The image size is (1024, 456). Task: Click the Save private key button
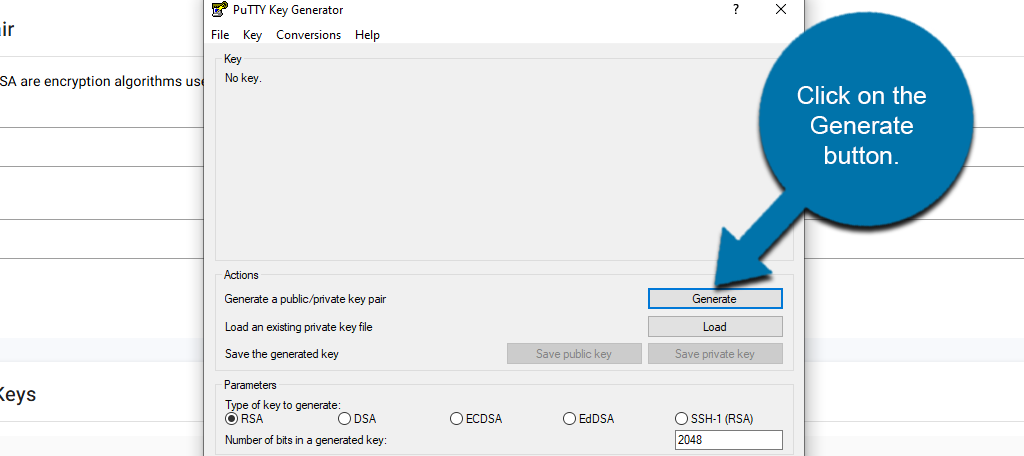[714, 354]
